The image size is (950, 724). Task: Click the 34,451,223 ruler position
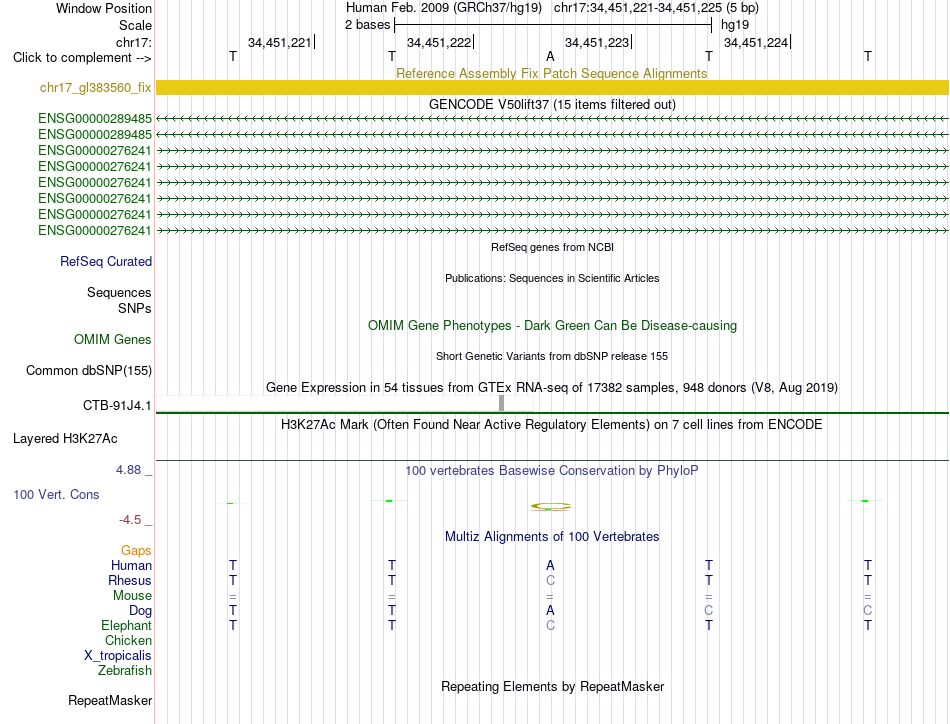pyautogui.click(x=597, y=42)
